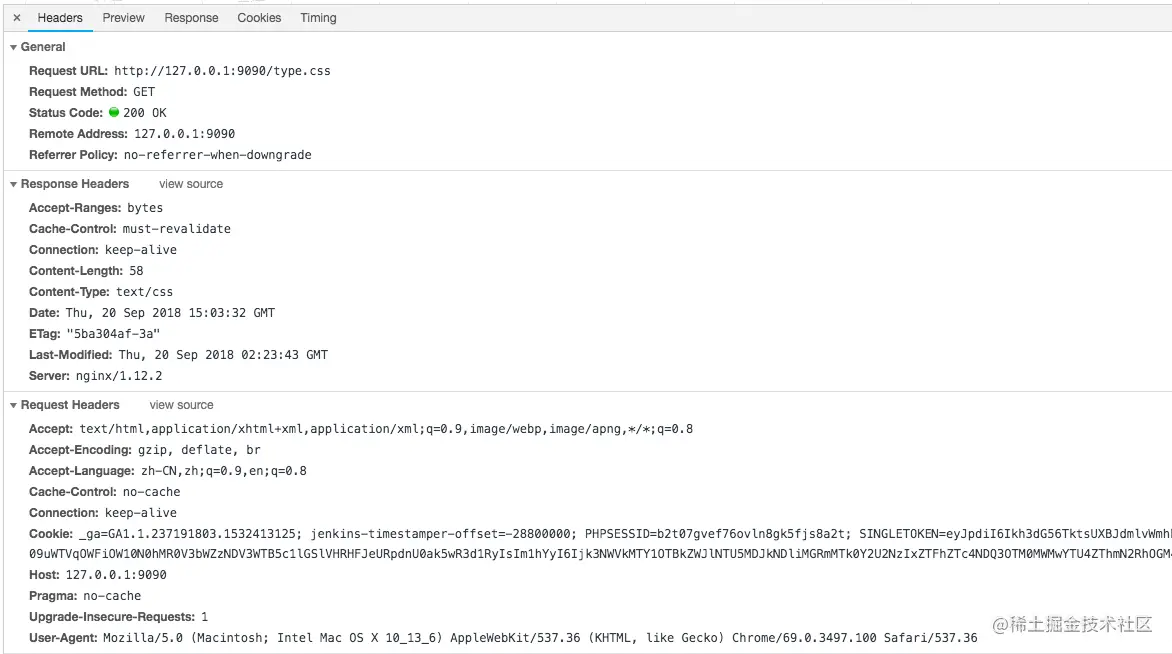Collapse the Response Headers section
Viewport: 1172px width, 654px height.
14,184
